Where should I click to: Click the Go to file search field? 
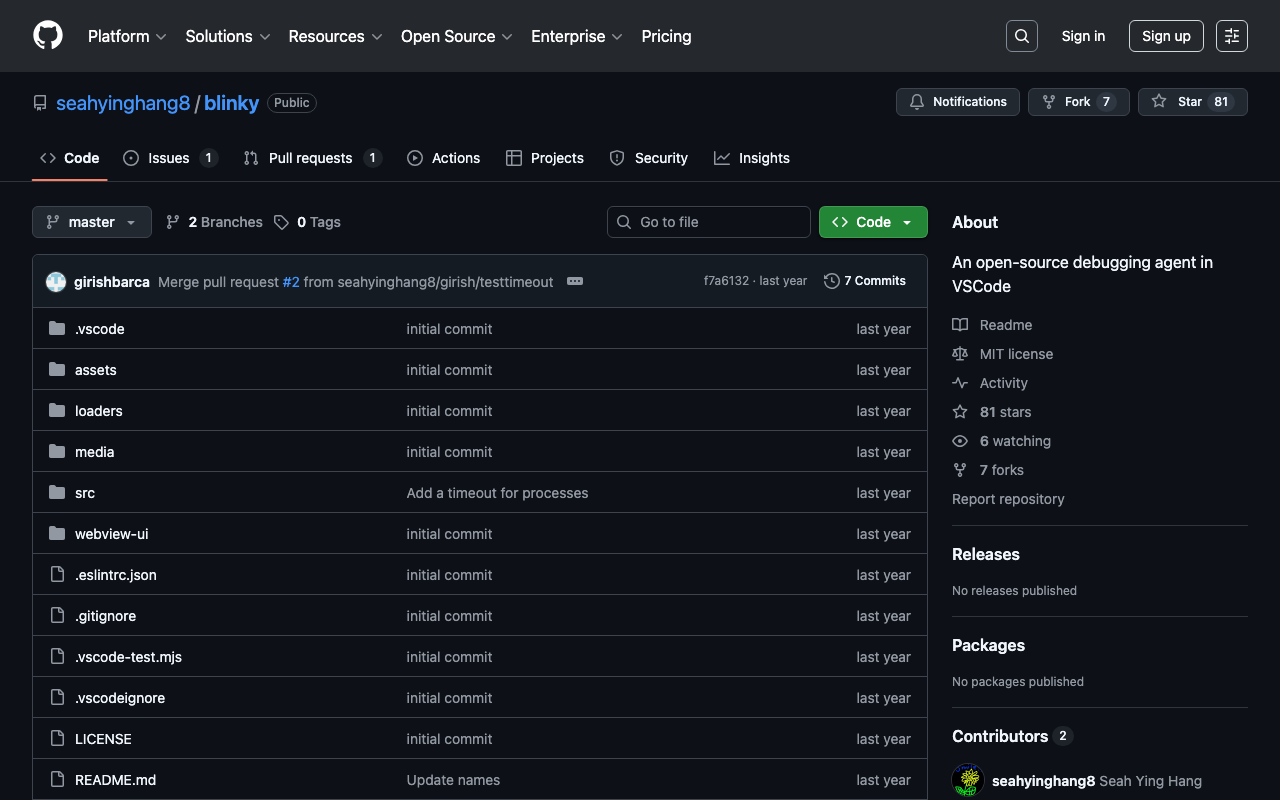[x=709, y=222]
